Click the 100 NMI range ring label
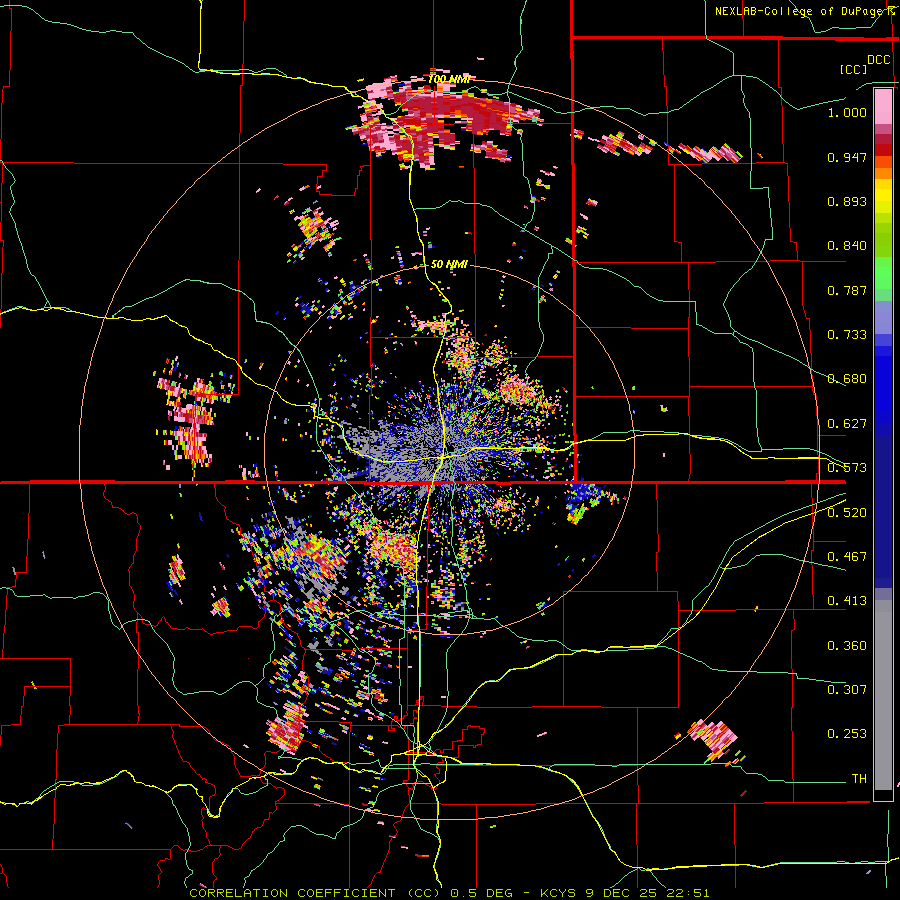Viewport: 900px width, 900px height. pos(449,79)
